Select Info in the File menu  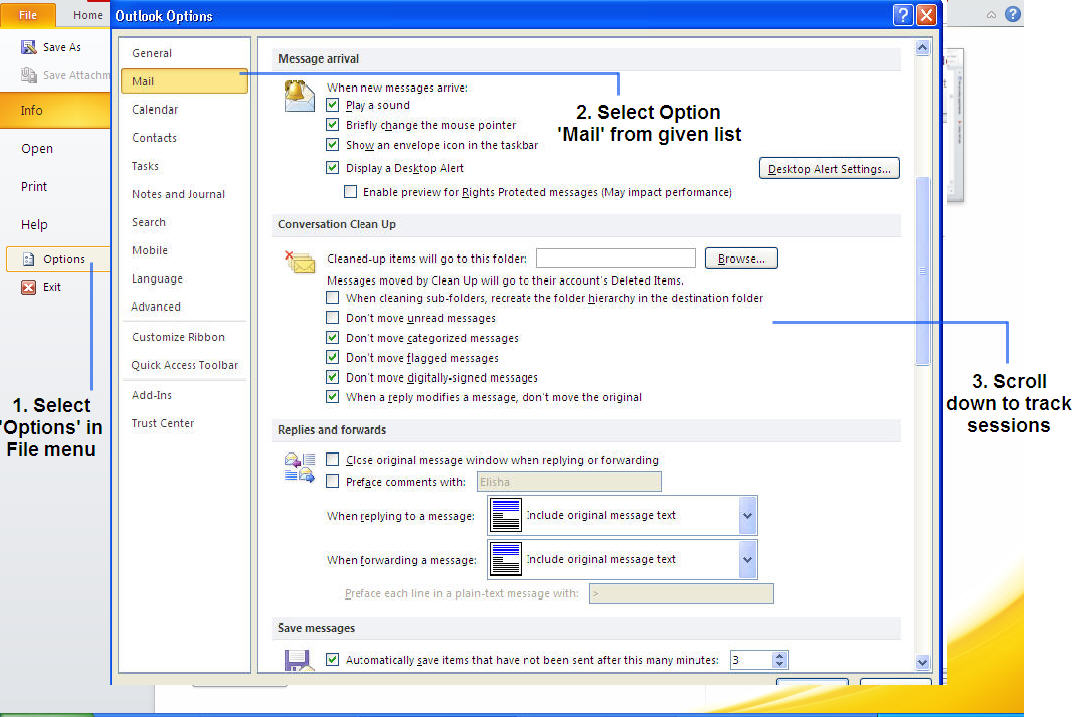[55, 110]
